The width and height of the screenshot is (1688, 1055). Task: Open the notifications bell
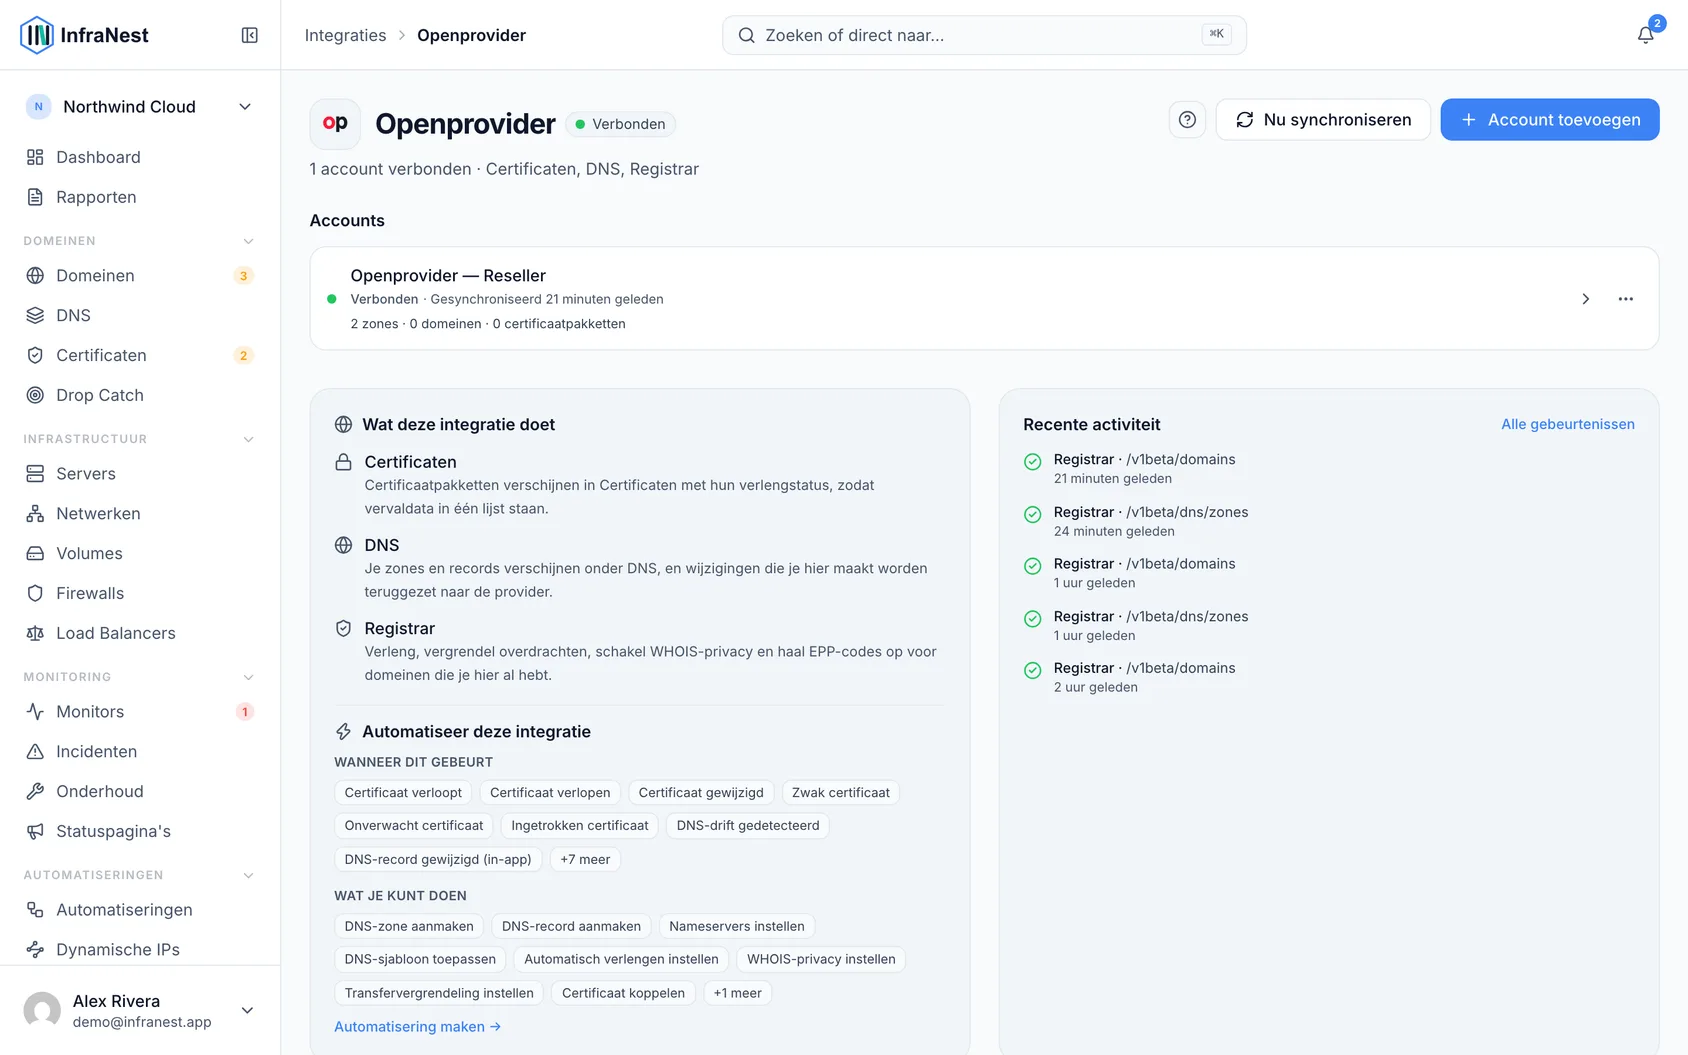[x=1645, y=35]
